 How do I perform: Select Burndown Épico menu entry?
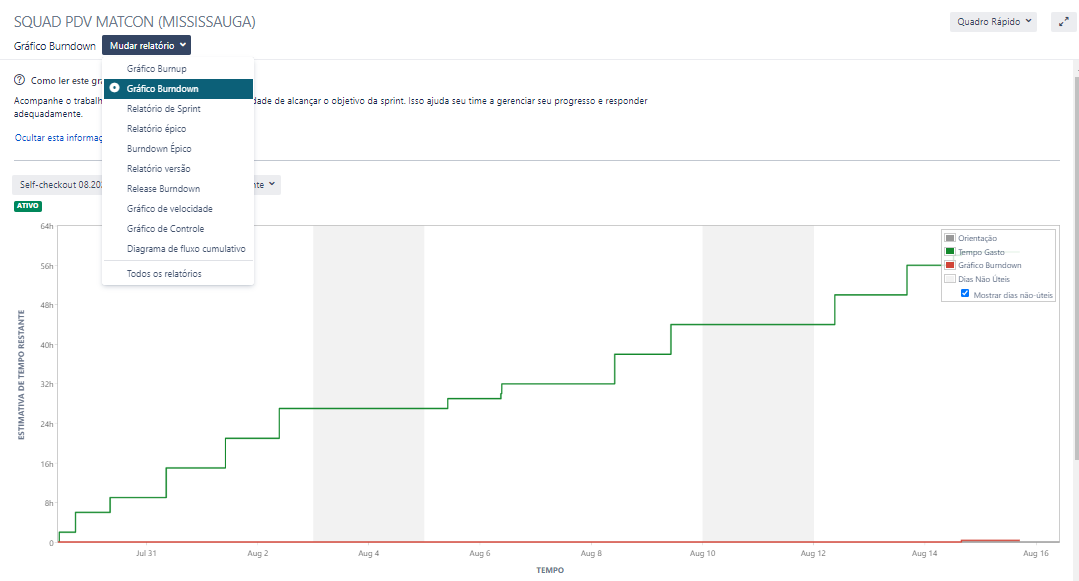(x=159, y=148)
